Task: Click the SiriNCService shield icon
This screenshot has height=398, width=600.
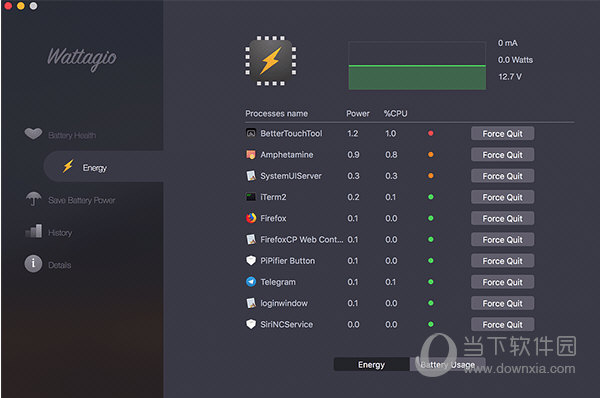Action: 251,324
